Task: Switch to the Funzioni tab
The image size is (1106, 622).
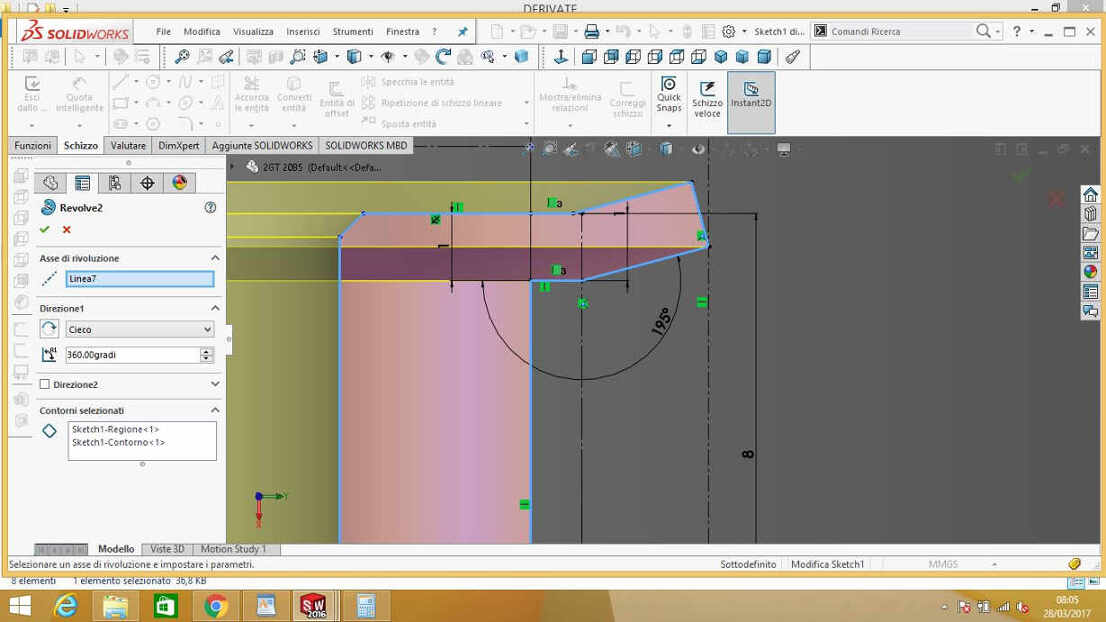Action: coord(32,145)
